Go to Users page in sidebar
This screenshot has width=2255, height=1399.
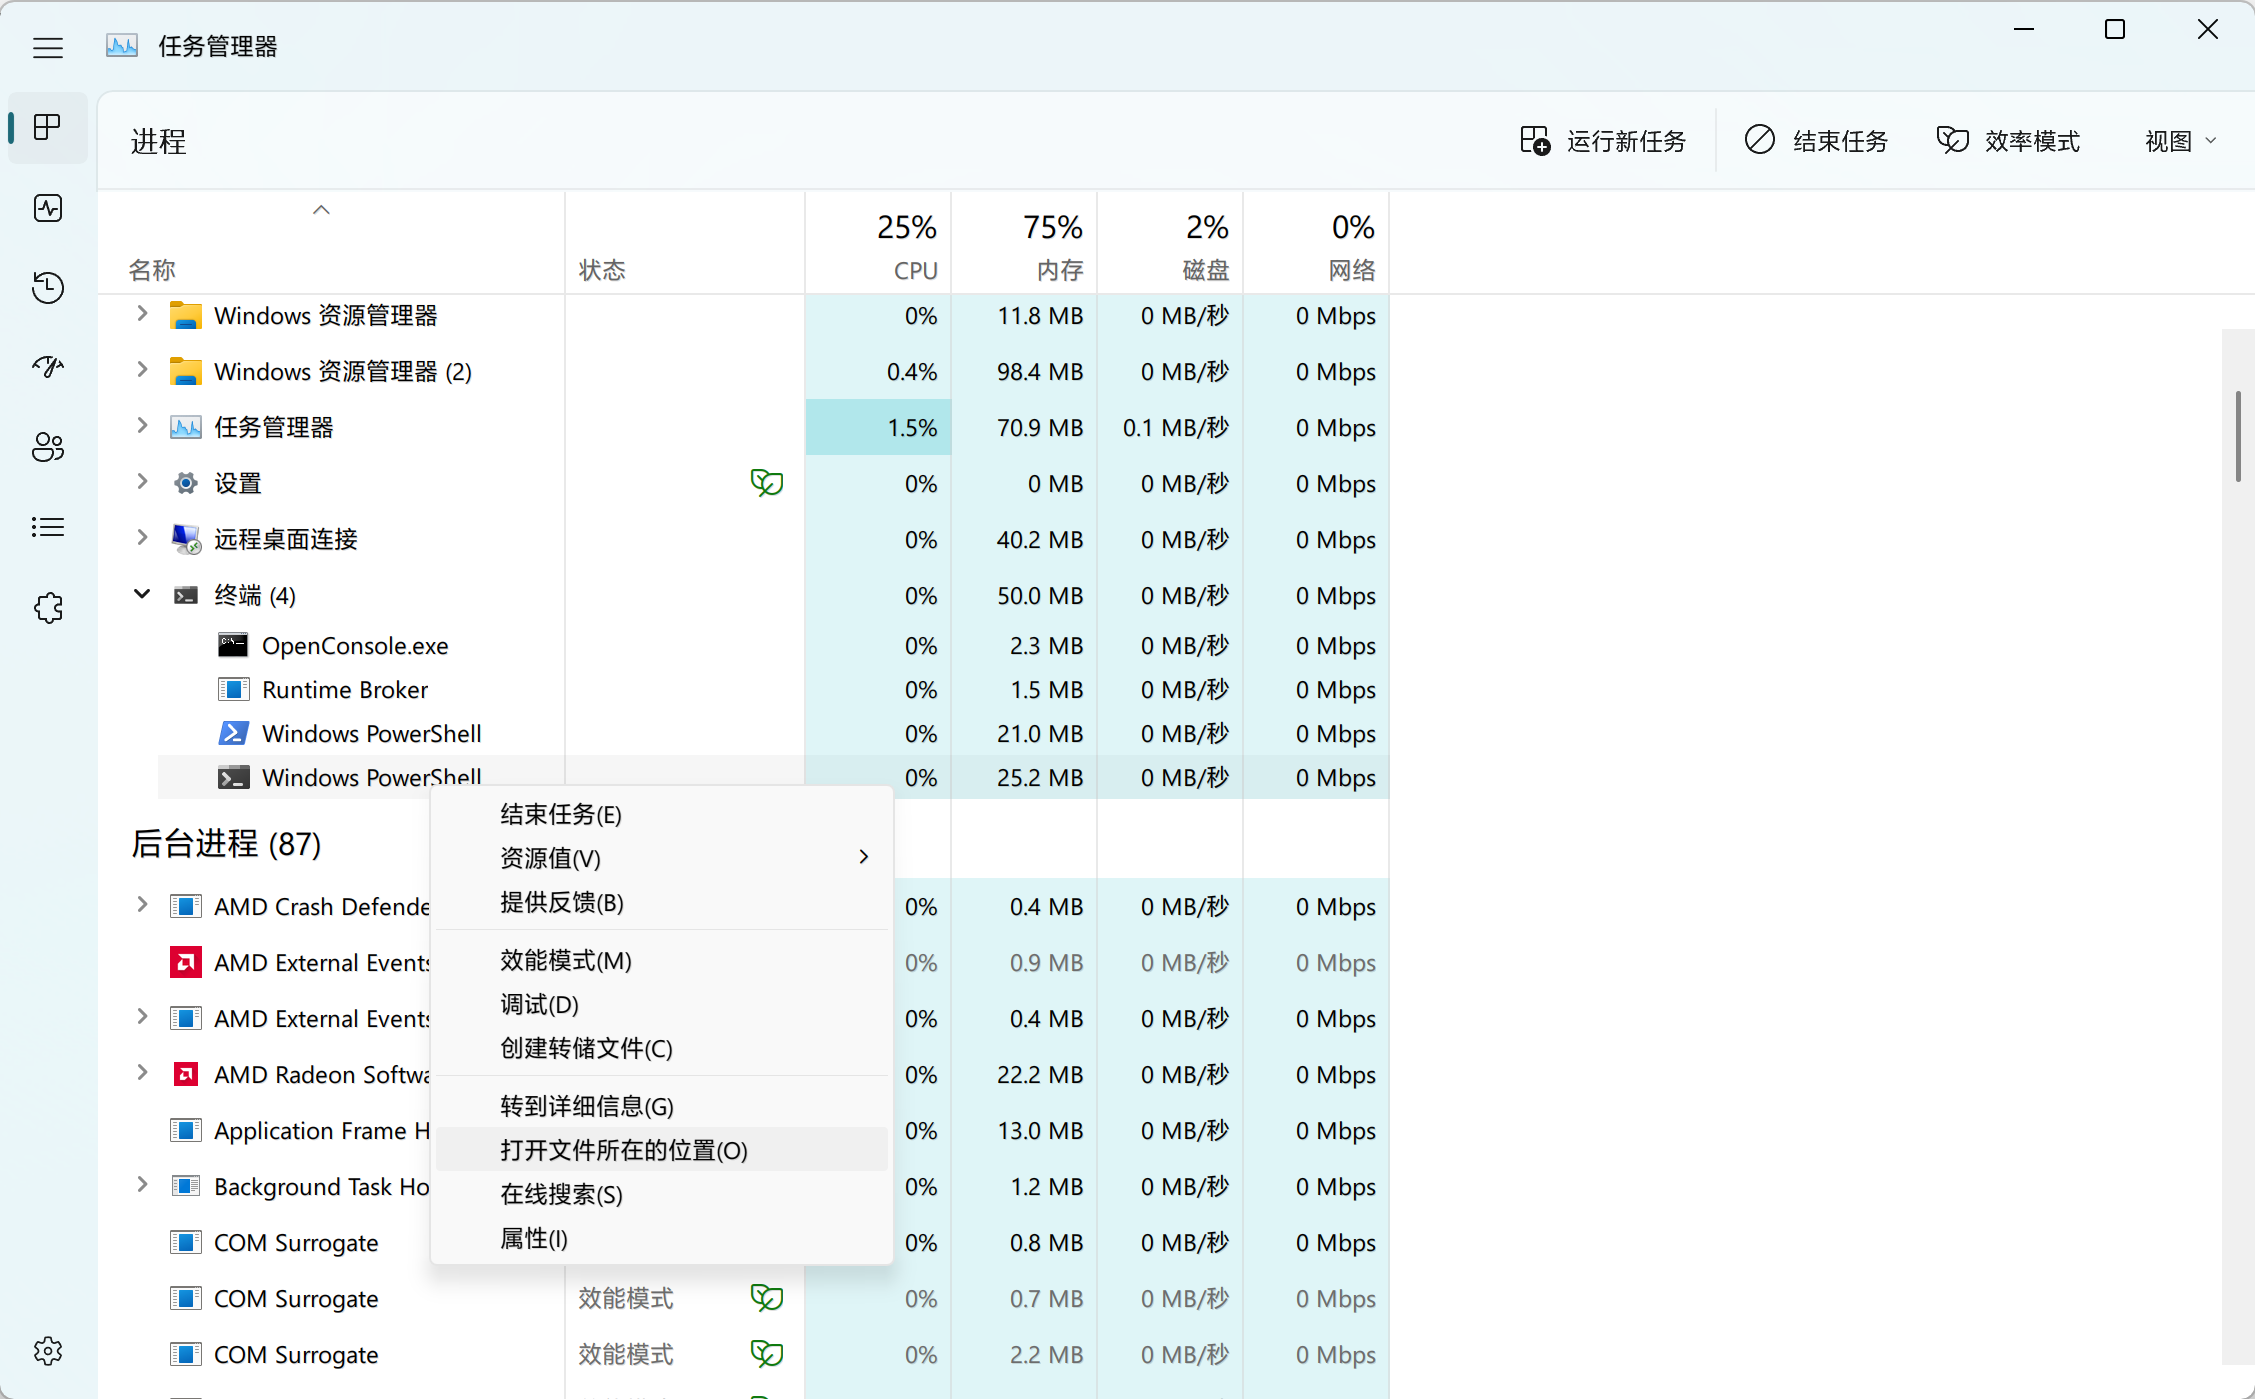point(47,447)
